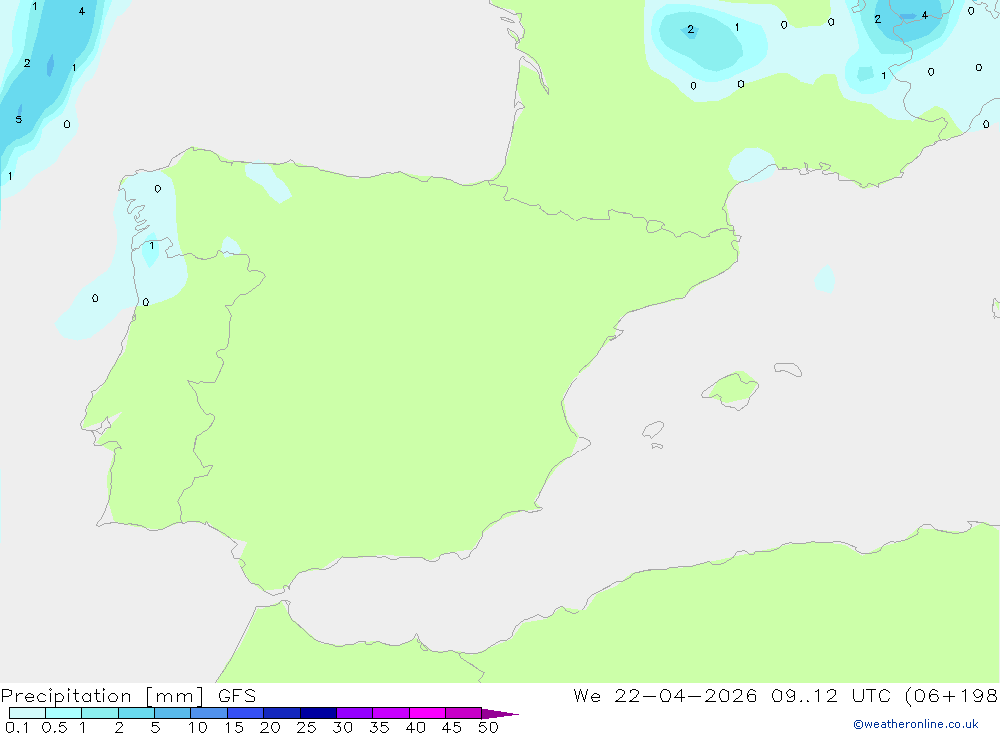Click the Ibiza island outline
1000x733 pixels.
[x=653, y=429]
